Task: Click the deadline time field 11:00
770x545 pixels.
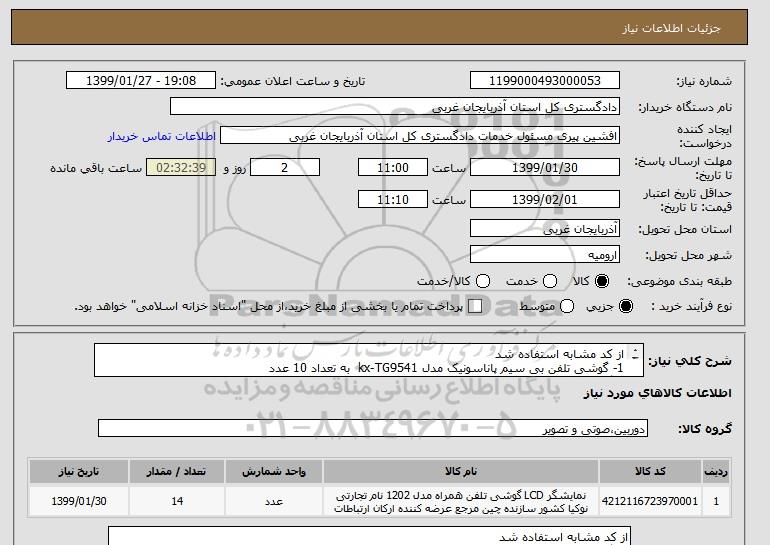Action: click(x=393, y=167)
